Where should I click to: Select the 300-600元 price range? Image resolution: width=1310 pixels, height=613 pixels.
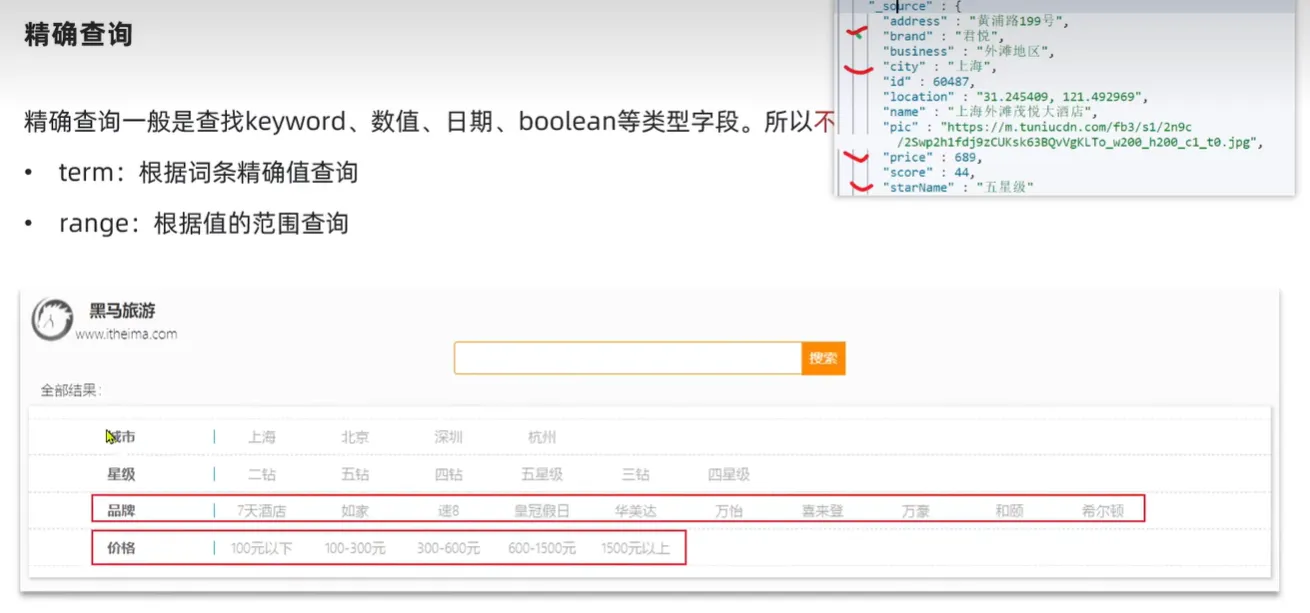pos(448,548)
